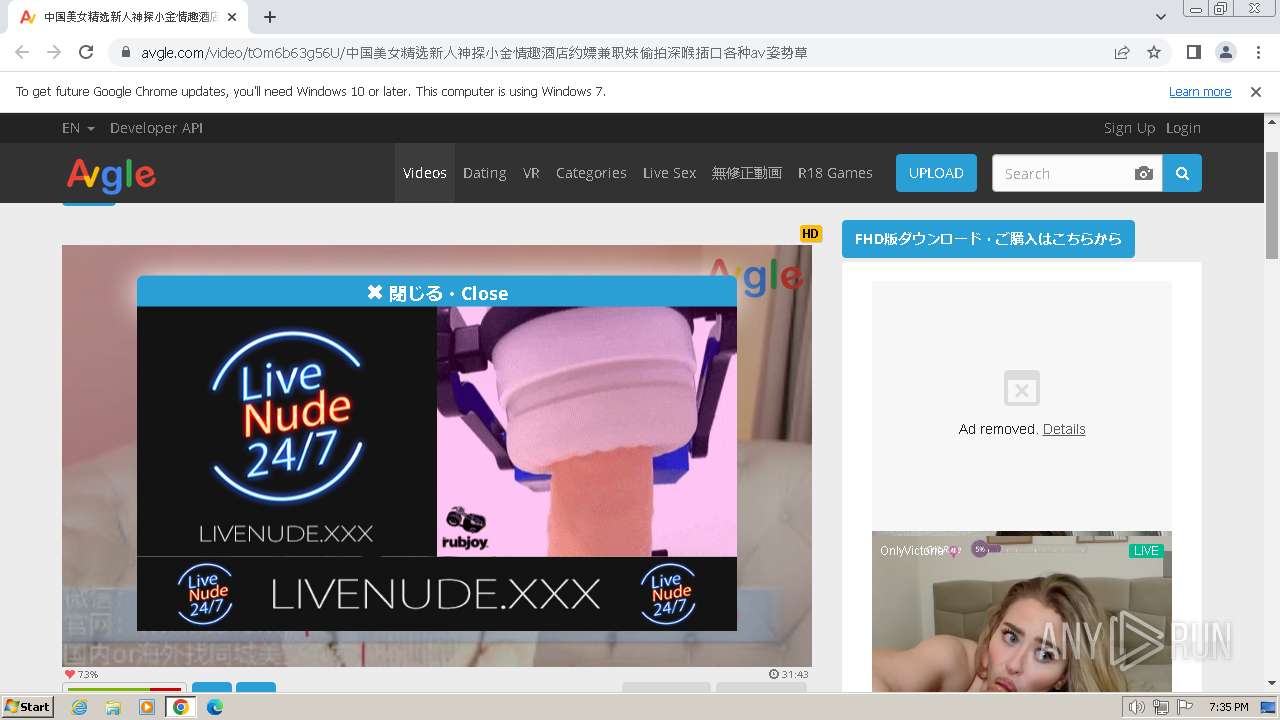Open the browser side panel icon
Screen dimensions: 1280x720
tap(1194, 52)
